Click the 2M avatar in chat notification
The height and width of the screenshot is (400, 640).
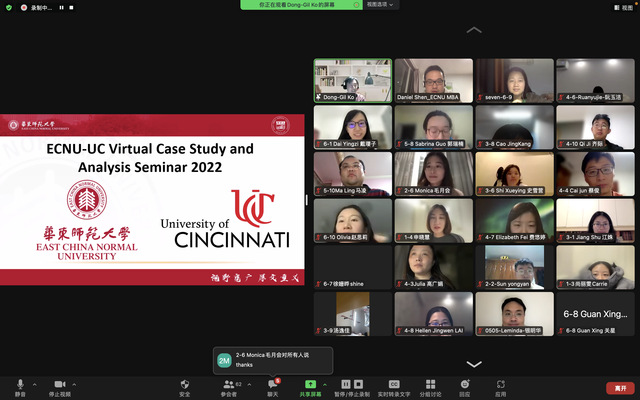(224, 360)
